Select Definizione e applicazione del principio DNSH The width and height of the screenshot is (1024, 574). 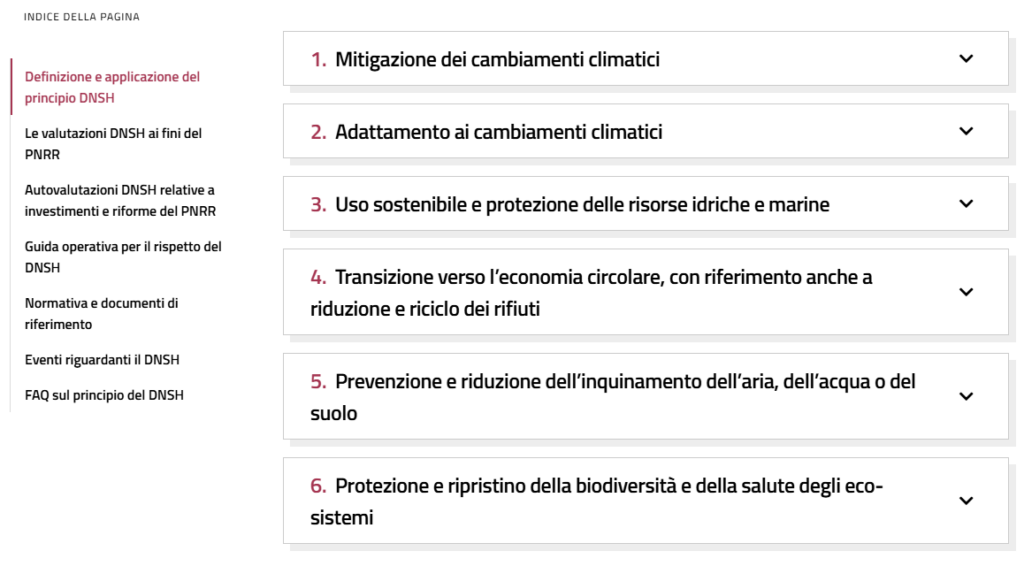tap(112, 87)
